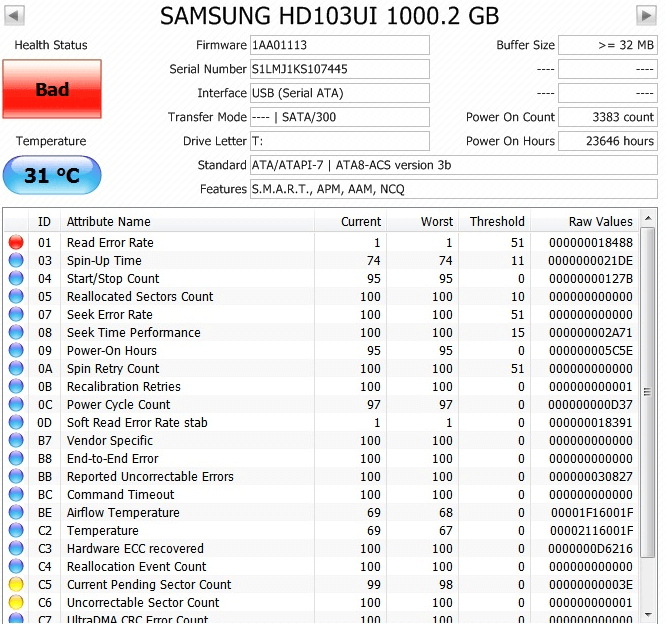The height and width of the screenshot is (624, 665).
Task: Click the red Bad health status button
Action: (52, 89)
